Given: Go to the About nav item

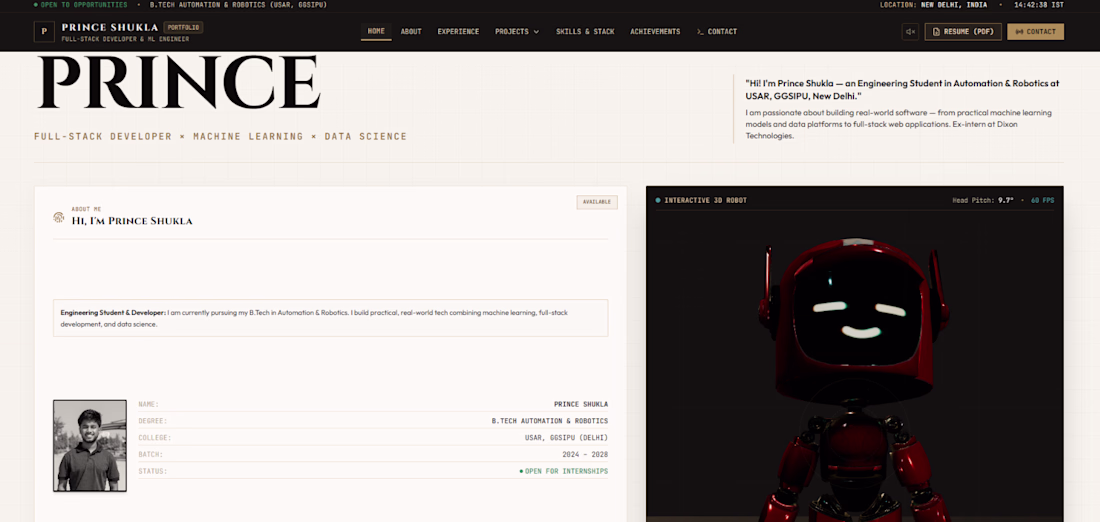Looking at the screenshot, I should (411, 32).
